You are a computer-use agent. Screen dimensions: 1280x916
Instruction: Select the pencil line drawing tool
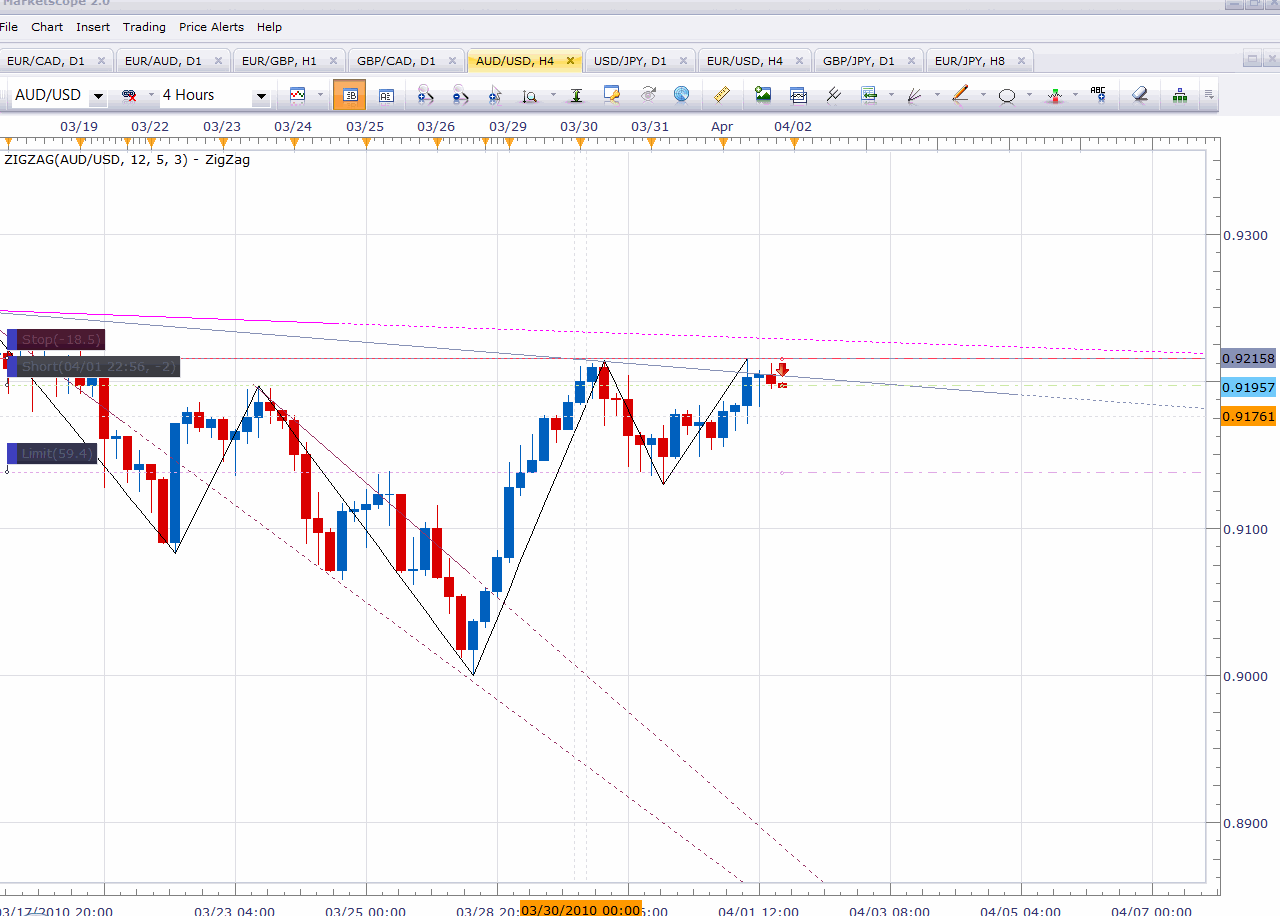(960, 95)
